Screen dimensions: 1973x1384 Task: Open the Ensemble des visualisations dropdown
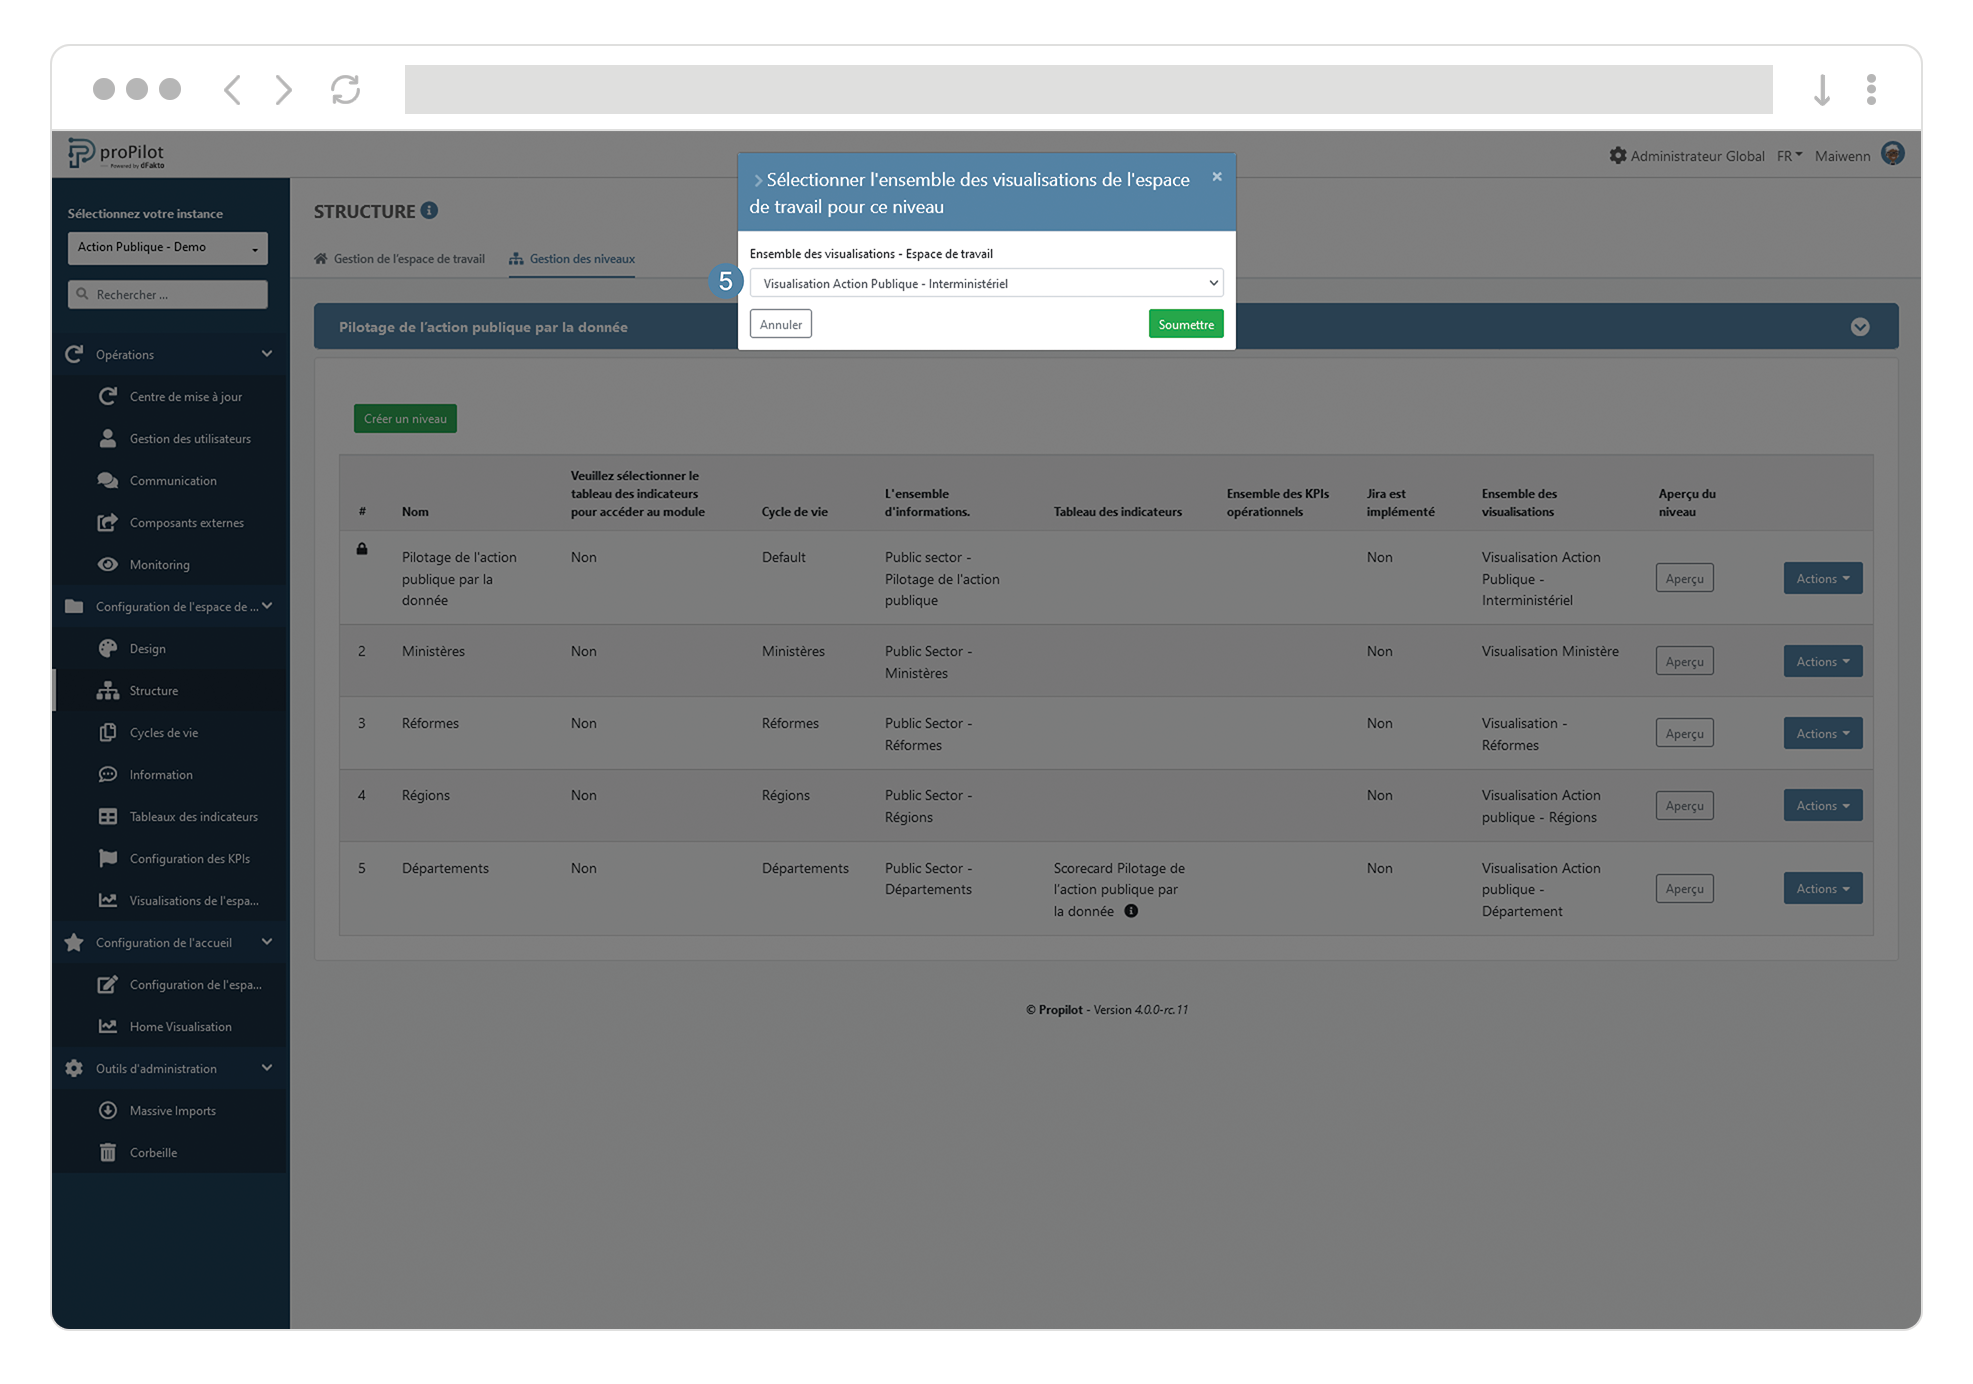point(985,283)
